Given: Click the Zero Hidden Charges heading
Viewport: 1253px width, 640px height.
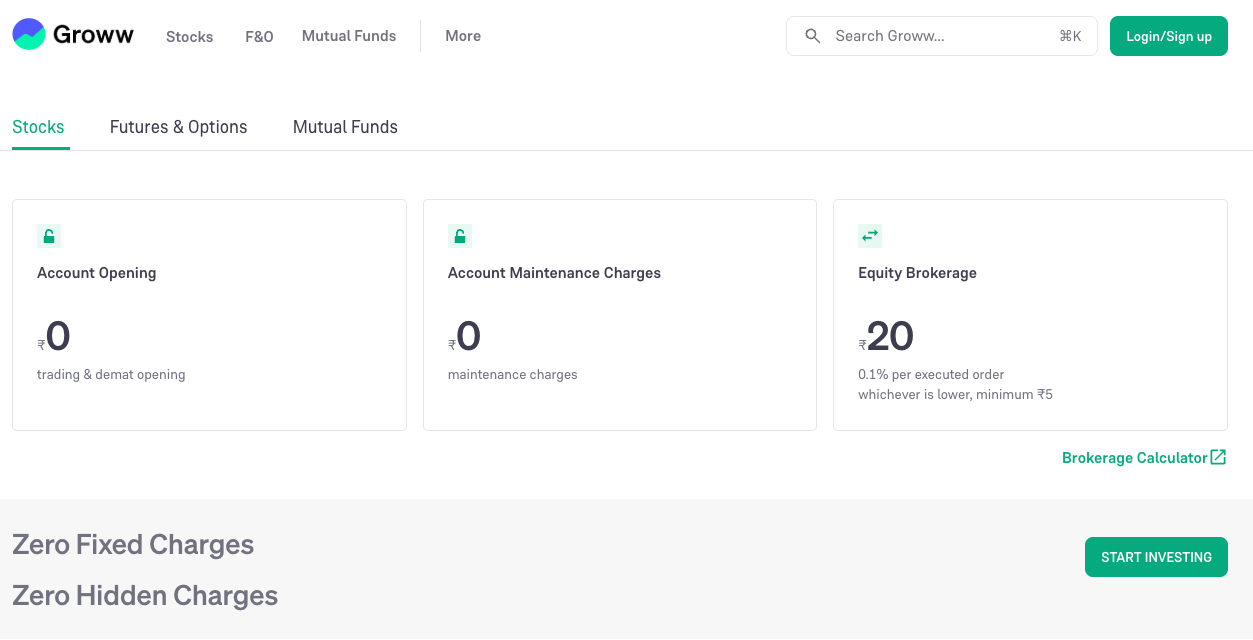Looking at the screenshot, I should (145, 596).
